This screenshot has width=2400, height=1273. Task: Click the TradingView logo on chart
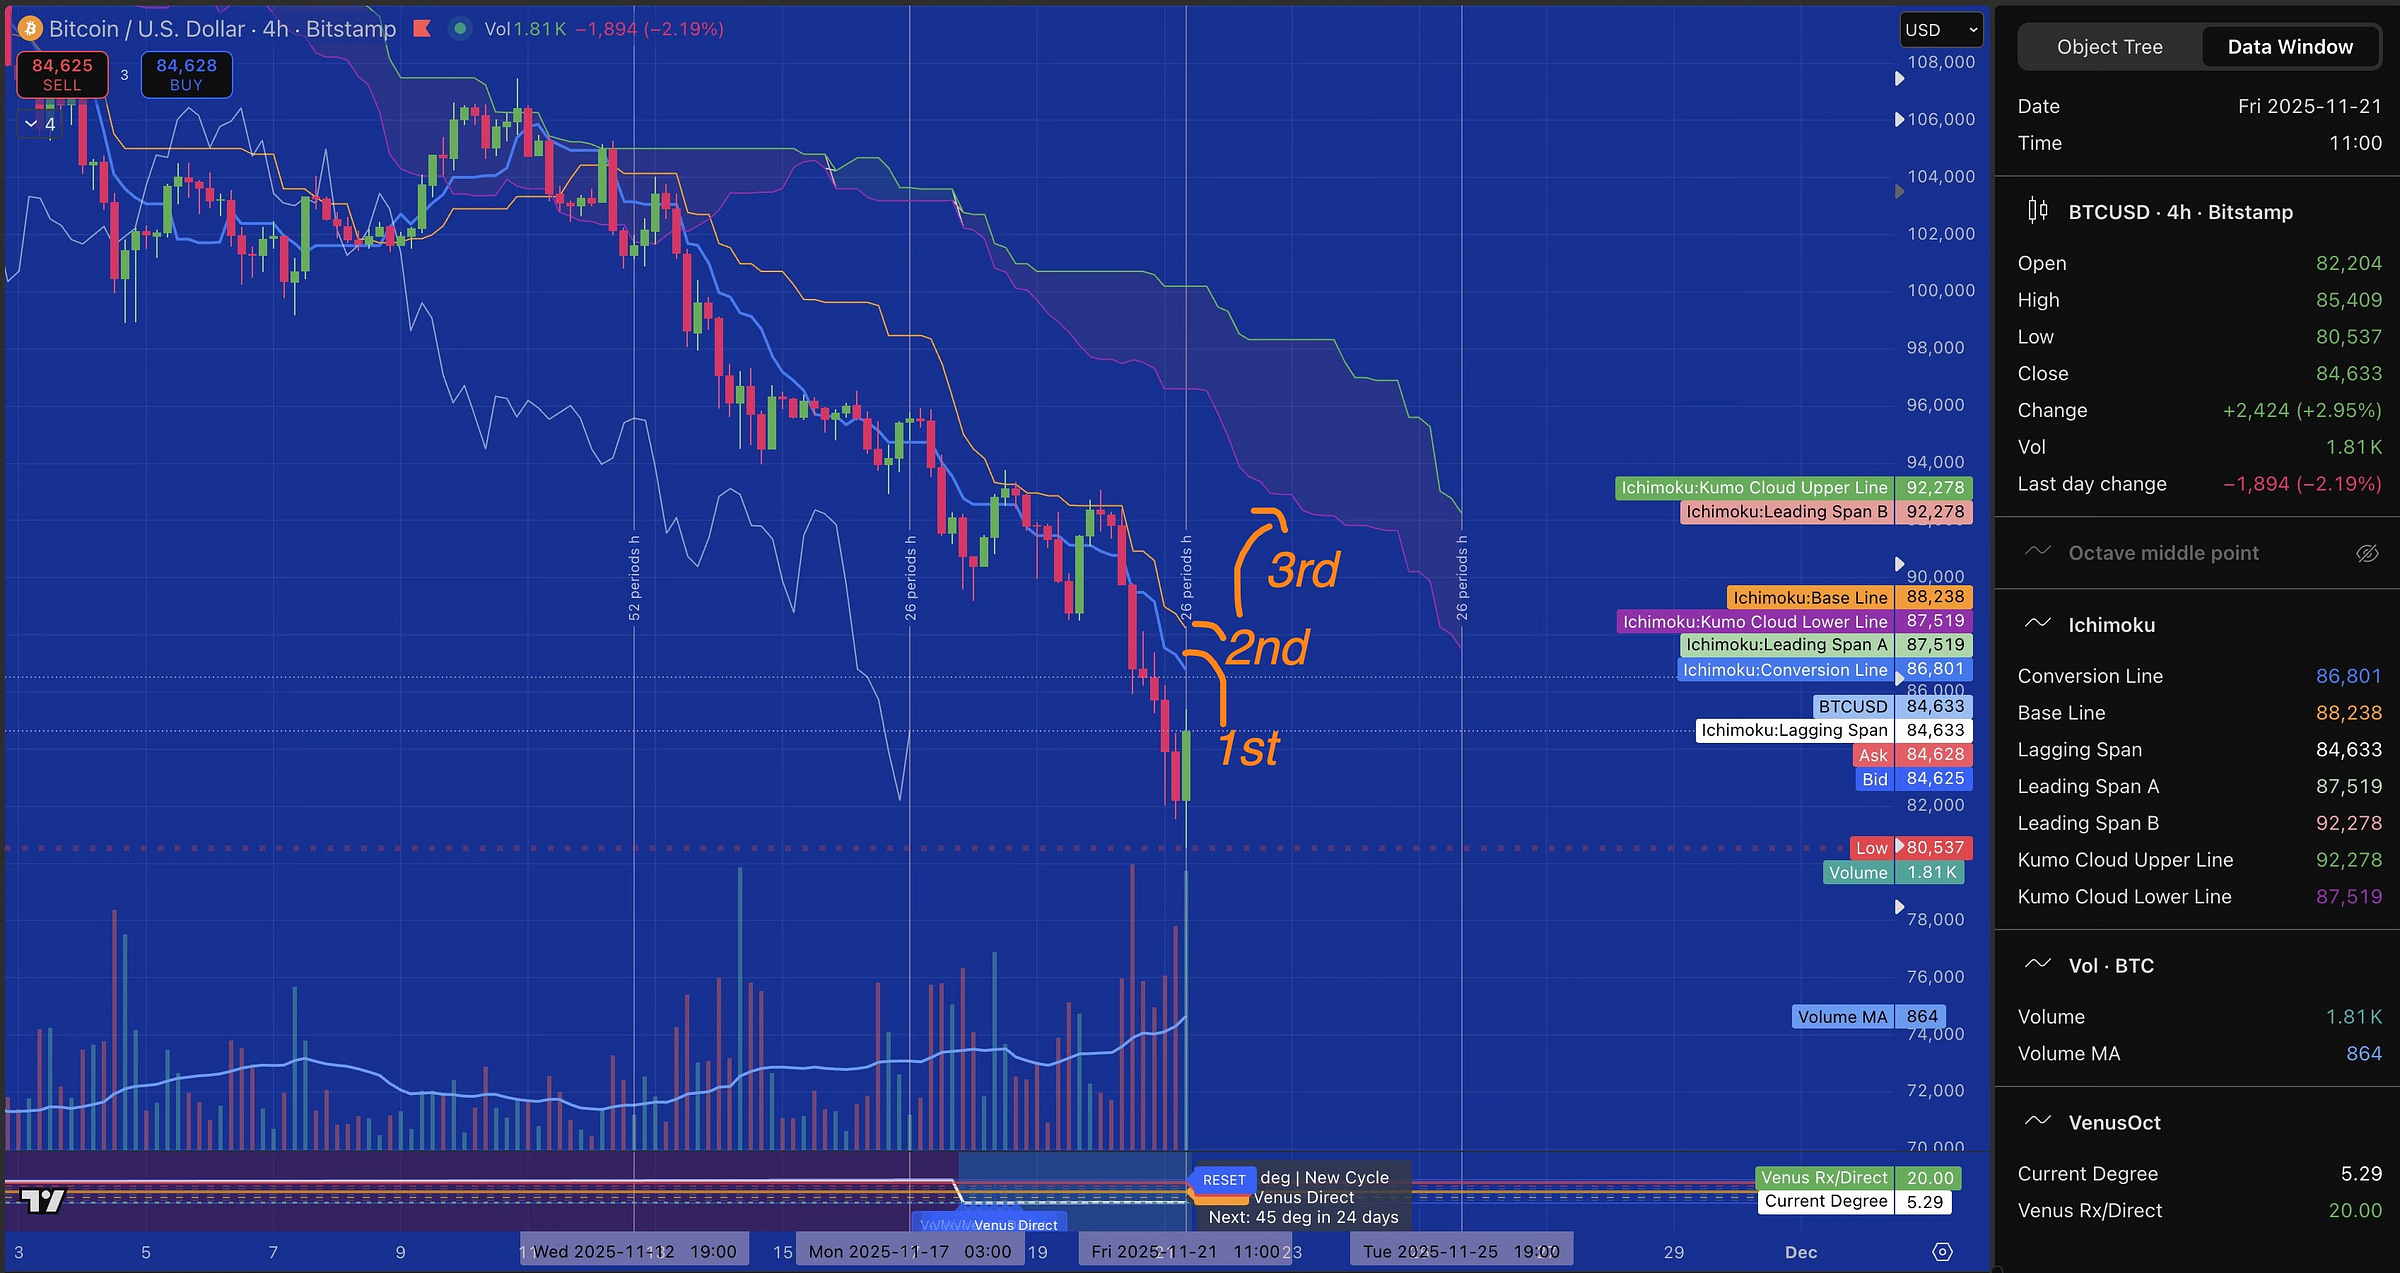click(x=43, y=1200)
